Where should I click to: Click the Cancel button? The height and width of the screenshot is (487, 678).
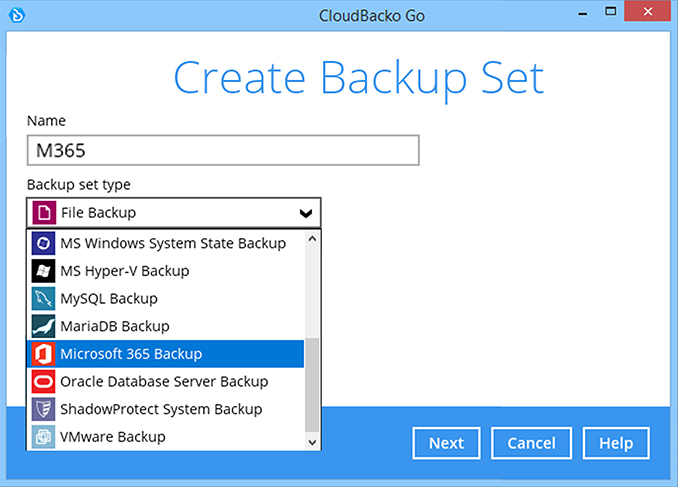coord(531,443)
